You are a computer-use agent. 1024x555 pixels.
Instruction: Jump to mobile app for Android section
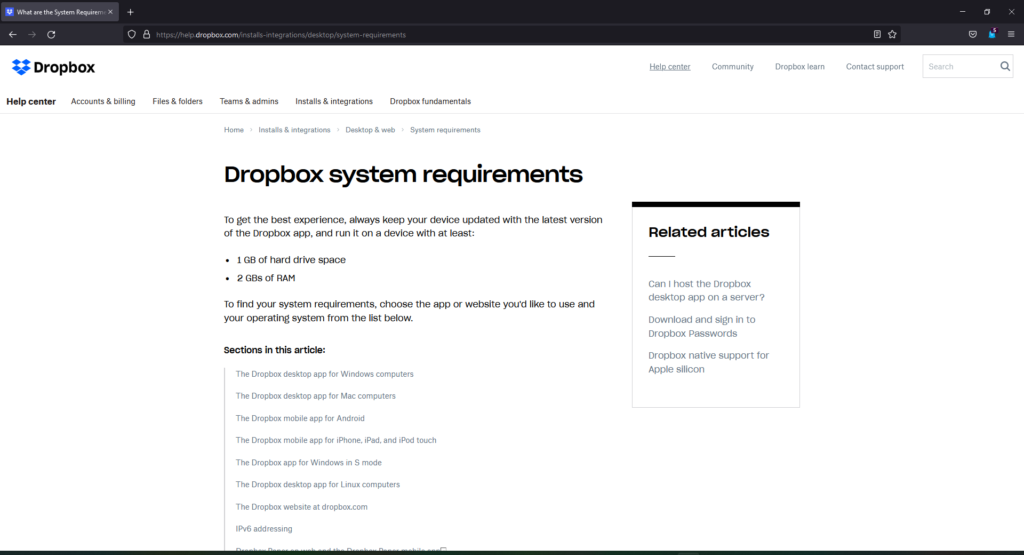pos(300,418)
